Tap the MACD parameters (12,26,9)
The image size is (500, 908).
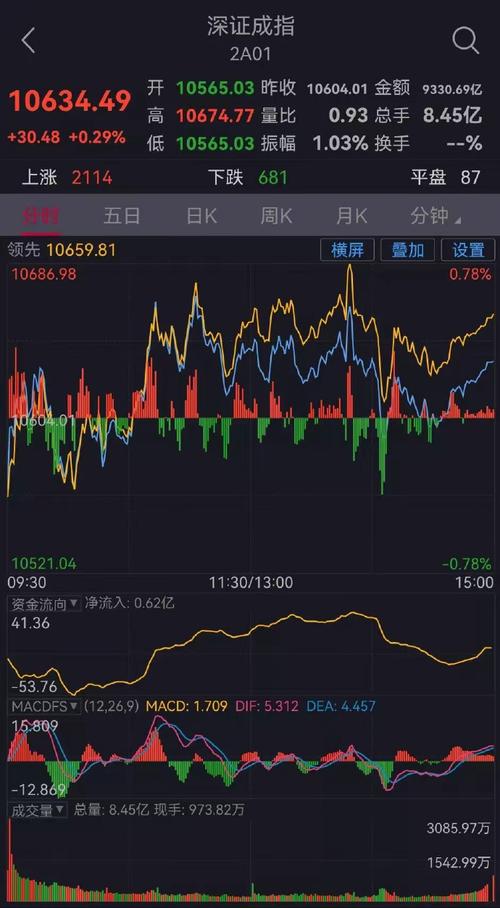coord(112,706)
